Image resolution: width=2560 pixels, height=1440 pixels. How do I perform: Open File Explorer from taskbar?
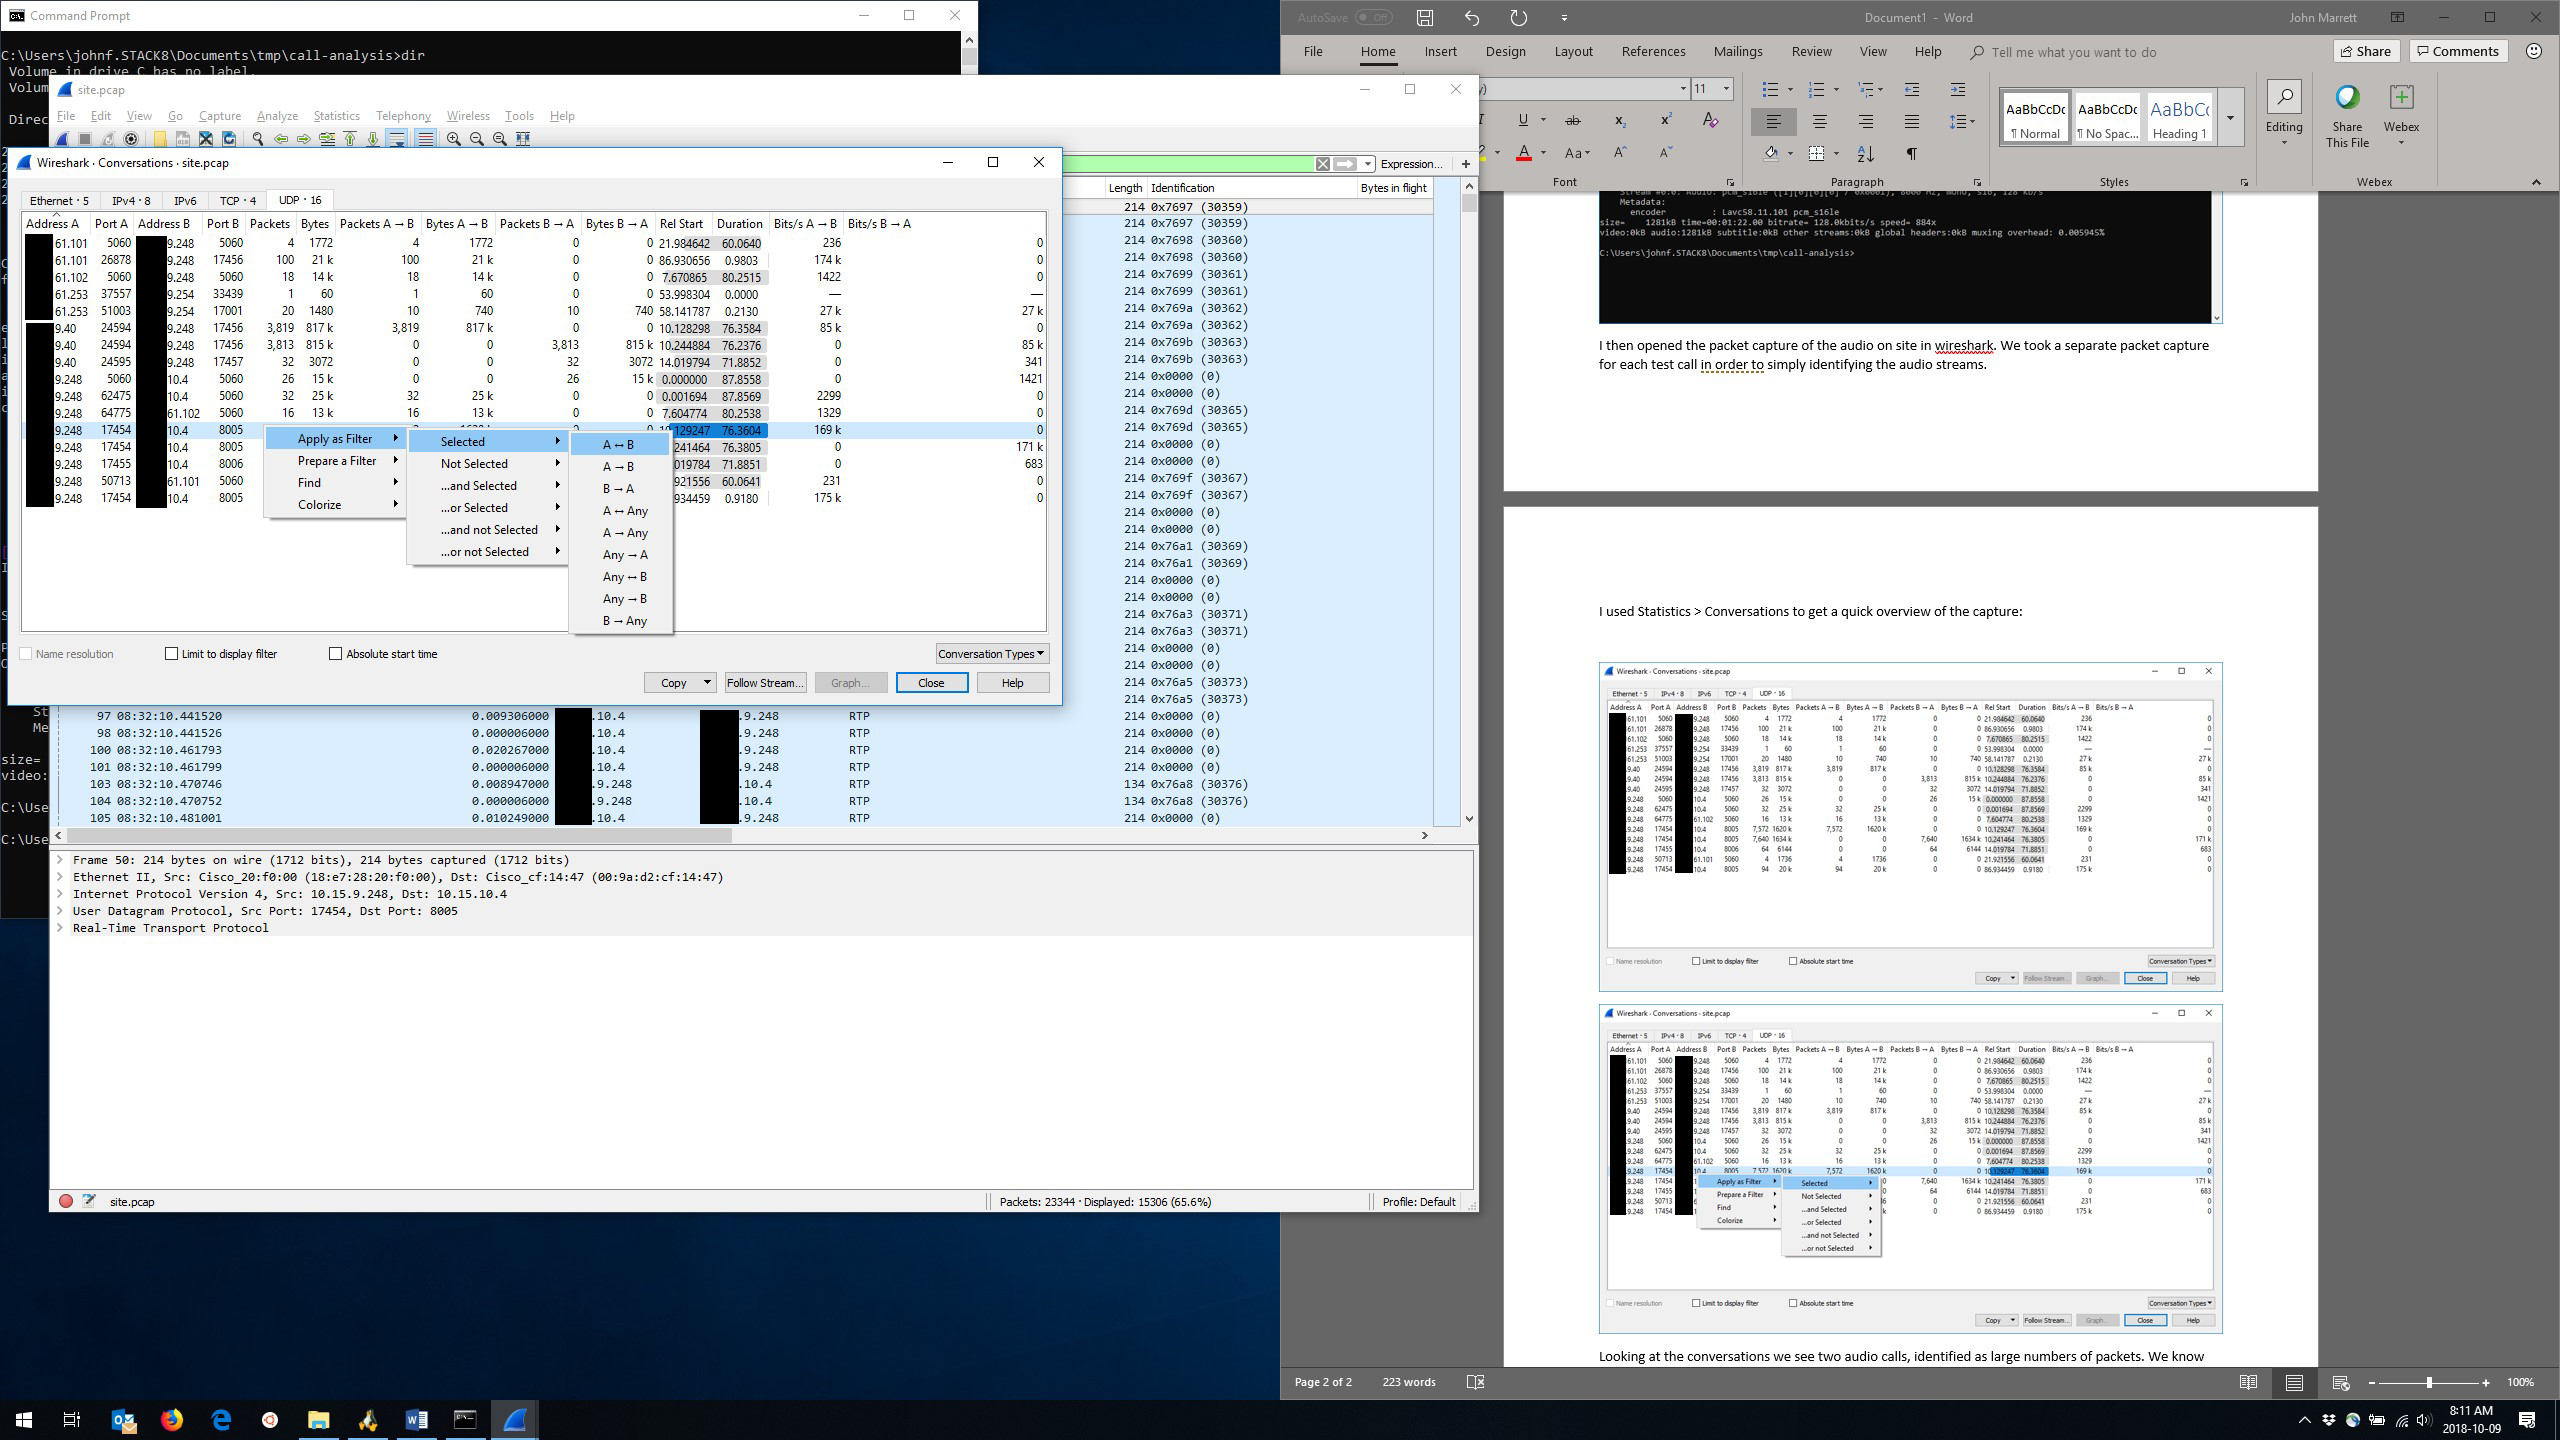pos(318,1419)
